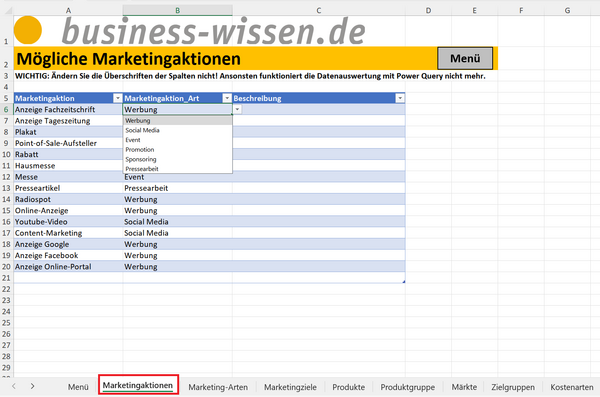The height and width of the screenshot is (397, 600).
Task: Click the orange circle logo
Action: 28,30
